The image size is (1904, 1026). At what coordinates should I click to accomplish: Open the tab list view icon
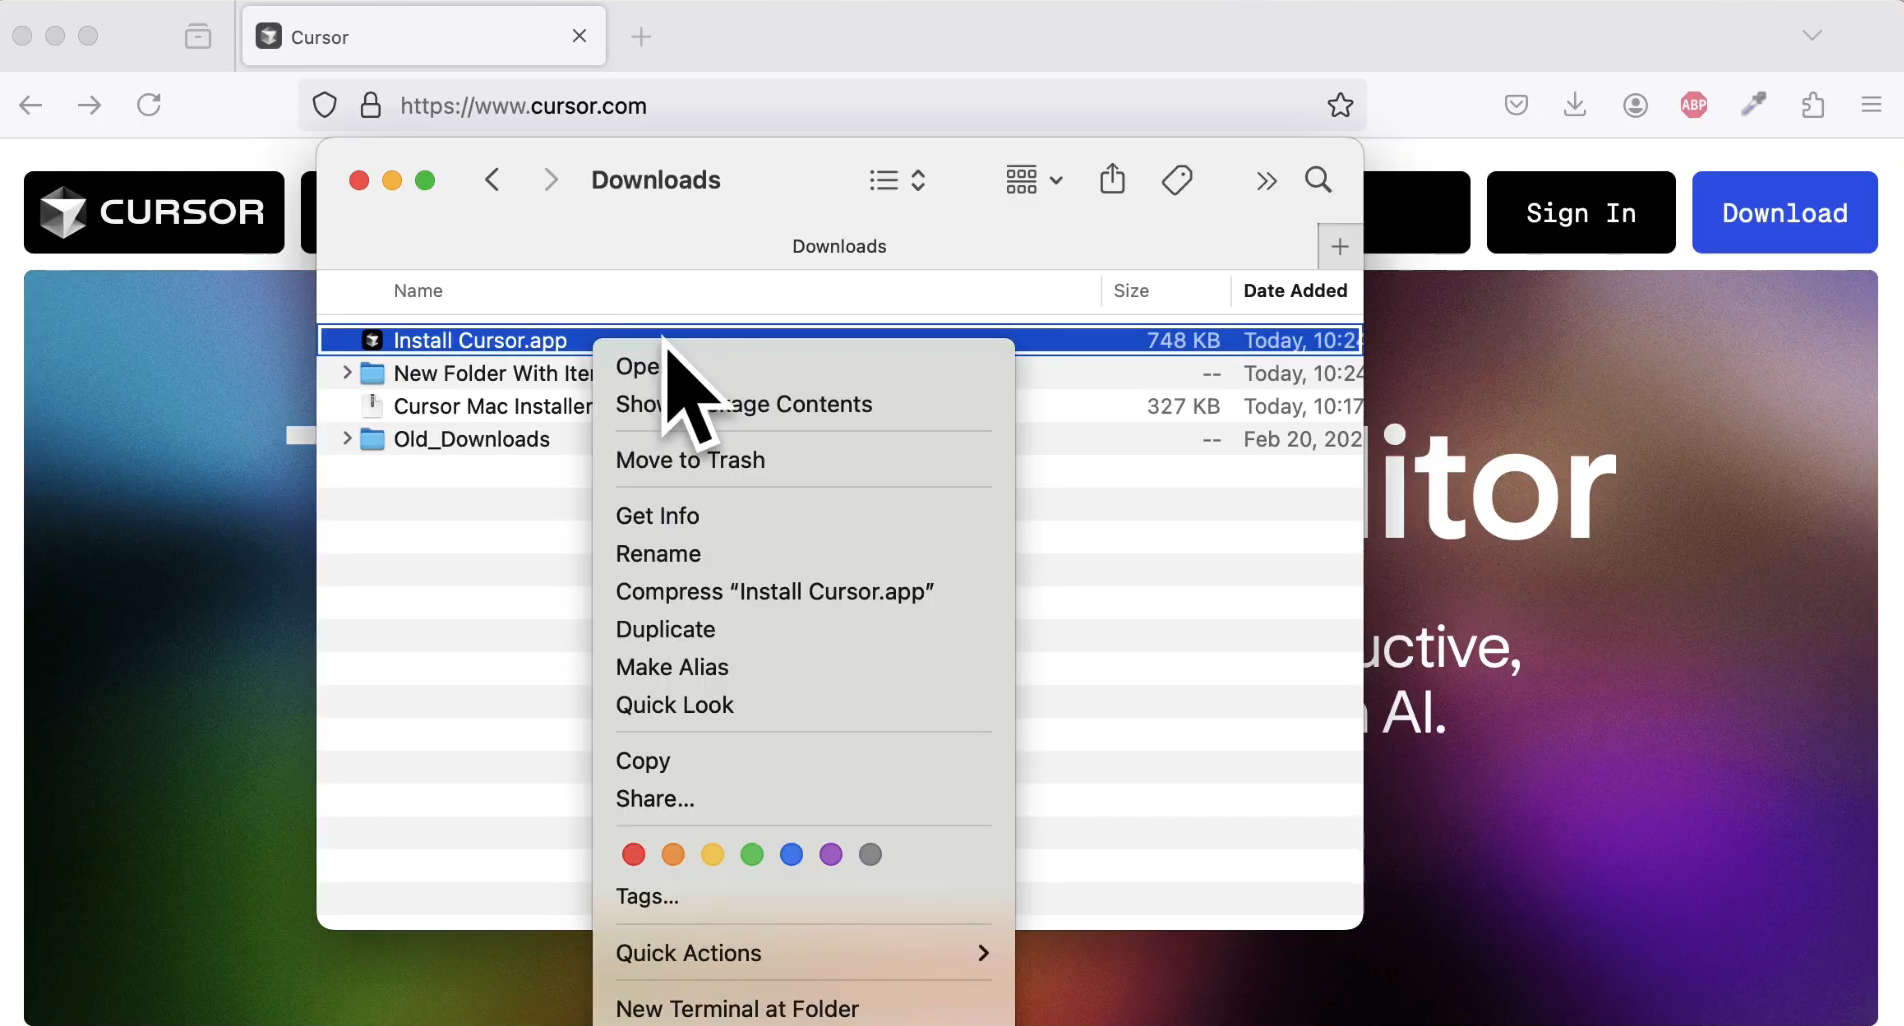(x=198, y=37)
